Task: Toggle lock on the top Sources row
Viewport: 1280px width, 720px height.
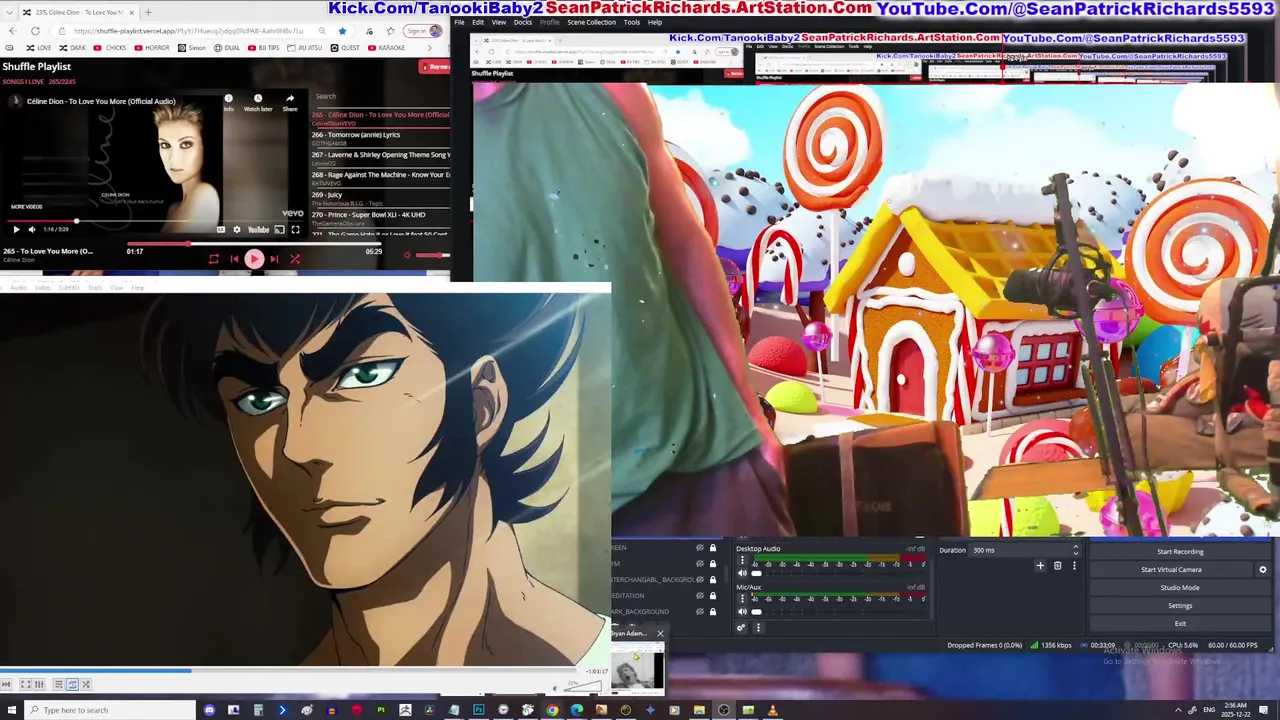Action: click(x=713, y=548)
